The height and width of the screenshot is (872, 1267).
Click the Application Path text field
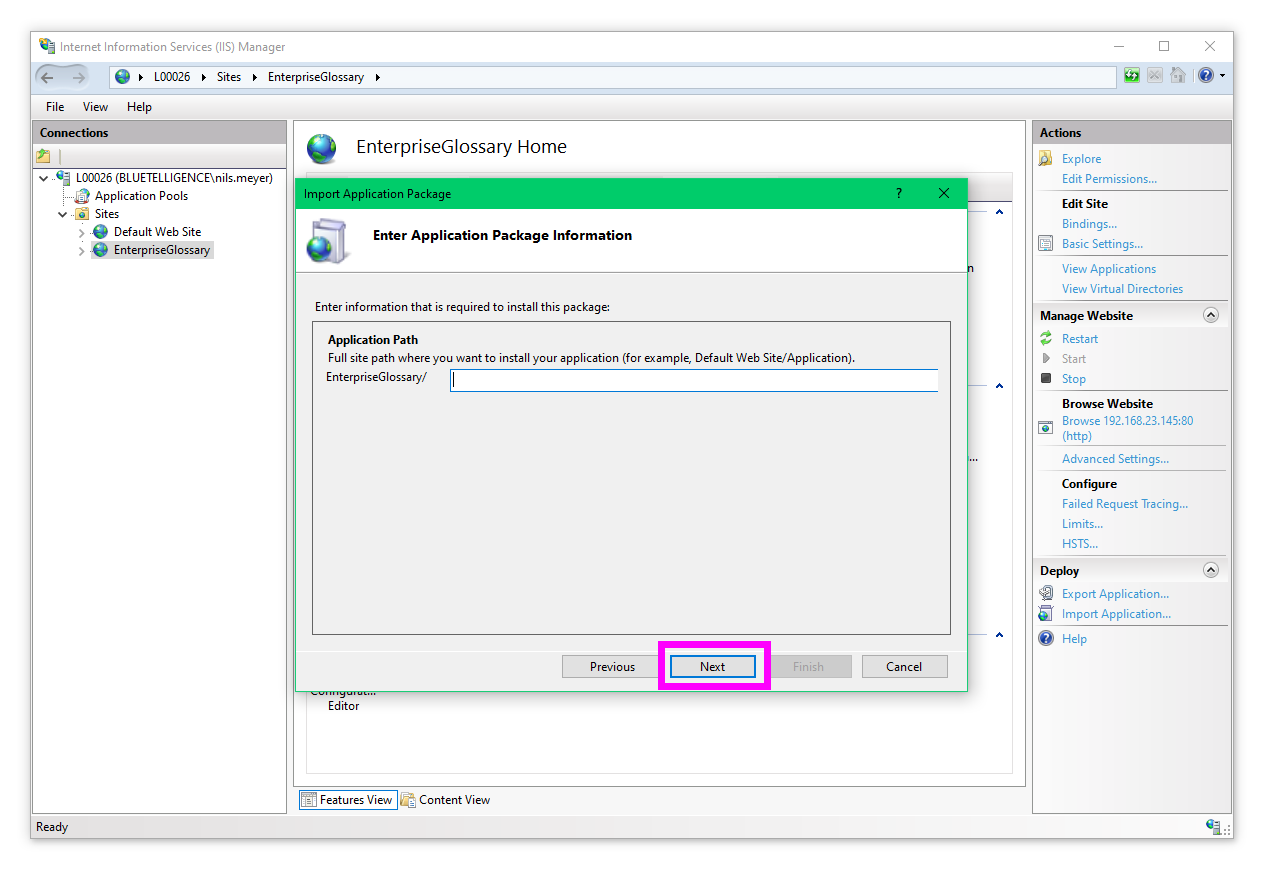click(693, 380)
